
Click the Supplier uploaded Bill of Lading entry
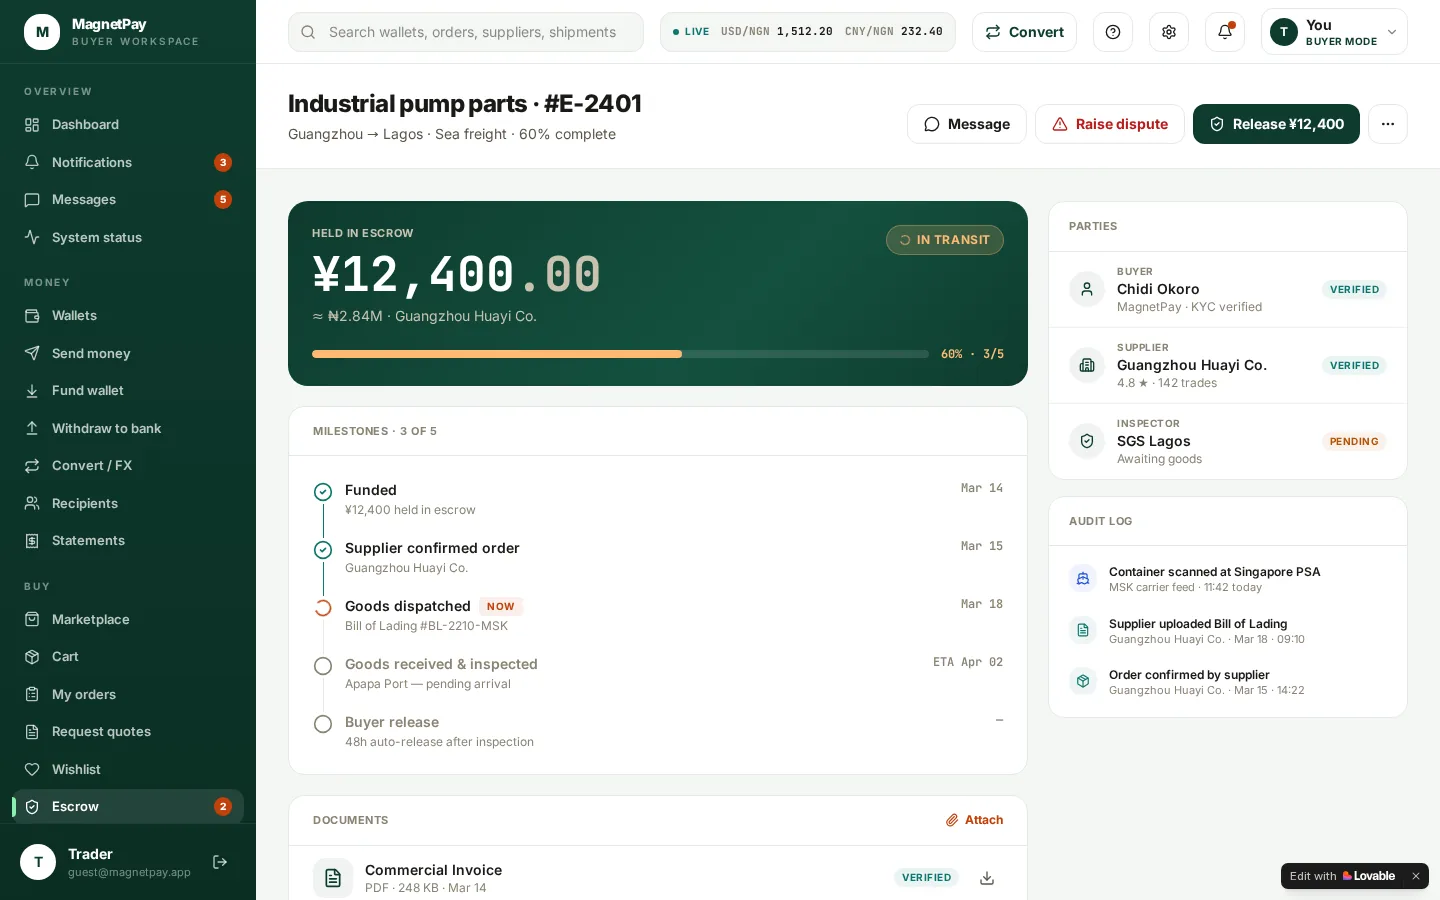point(1228,631)
